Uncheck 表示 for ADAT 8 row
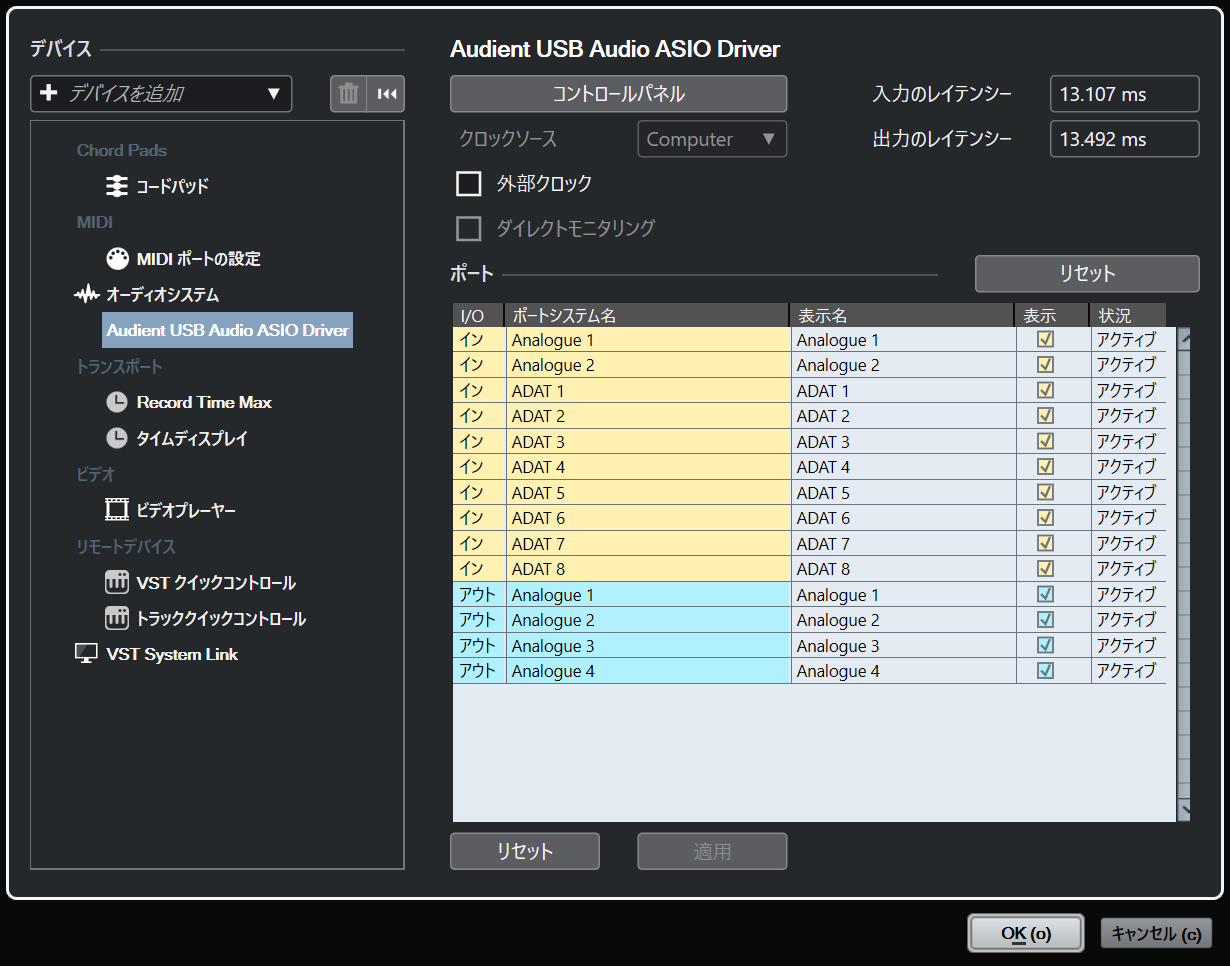Screen dimensions: 1230x966 1046,568
